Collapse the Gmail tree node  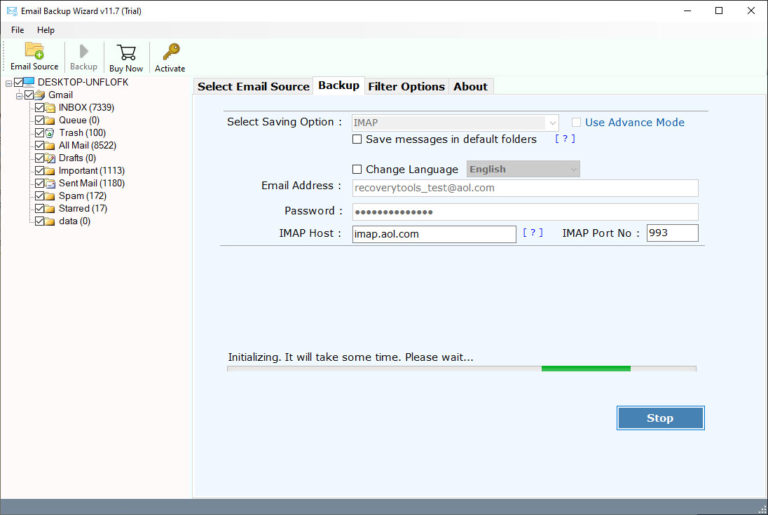pyautogui.click(x=19, y=96)
